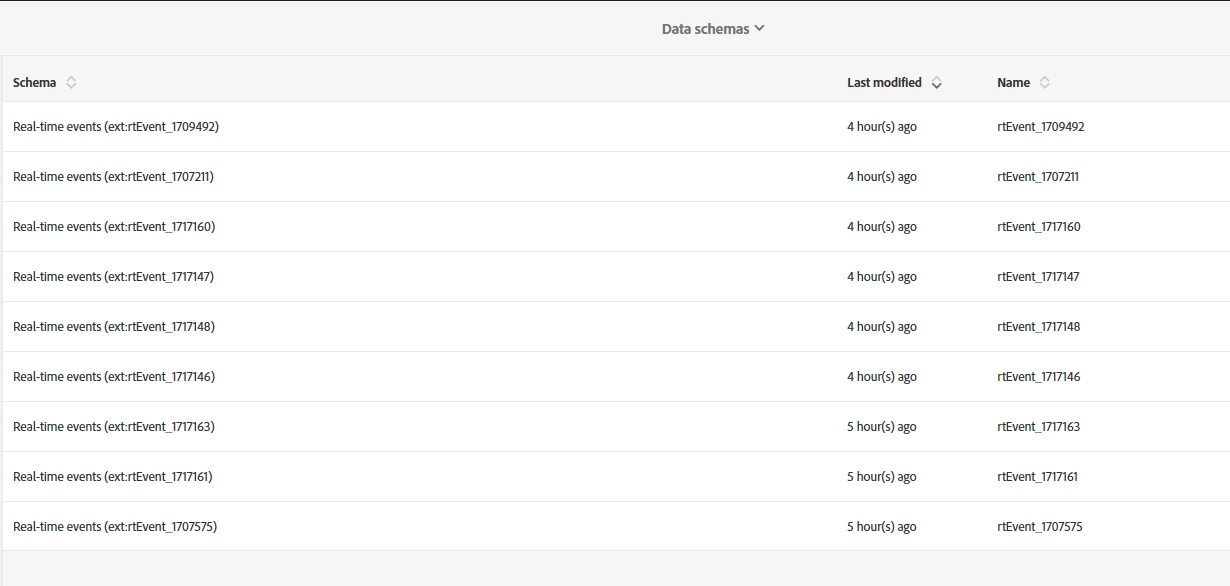Open Real-time events ext:rtEvent_1717146

114,377
